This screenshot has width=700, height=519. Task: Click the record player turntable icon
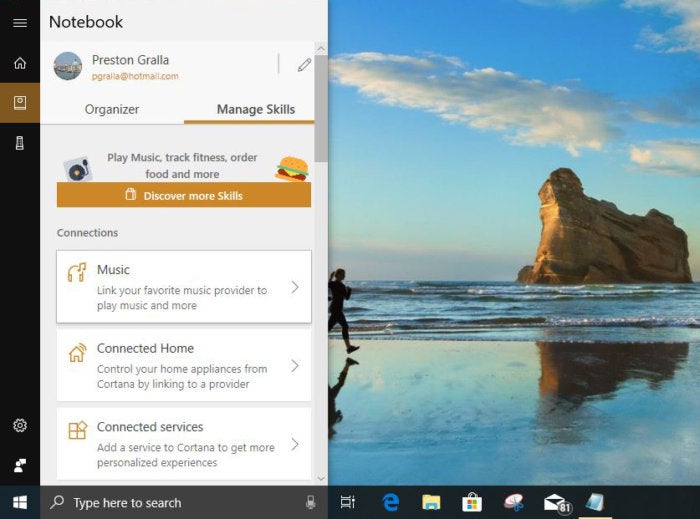coord(78,169)
